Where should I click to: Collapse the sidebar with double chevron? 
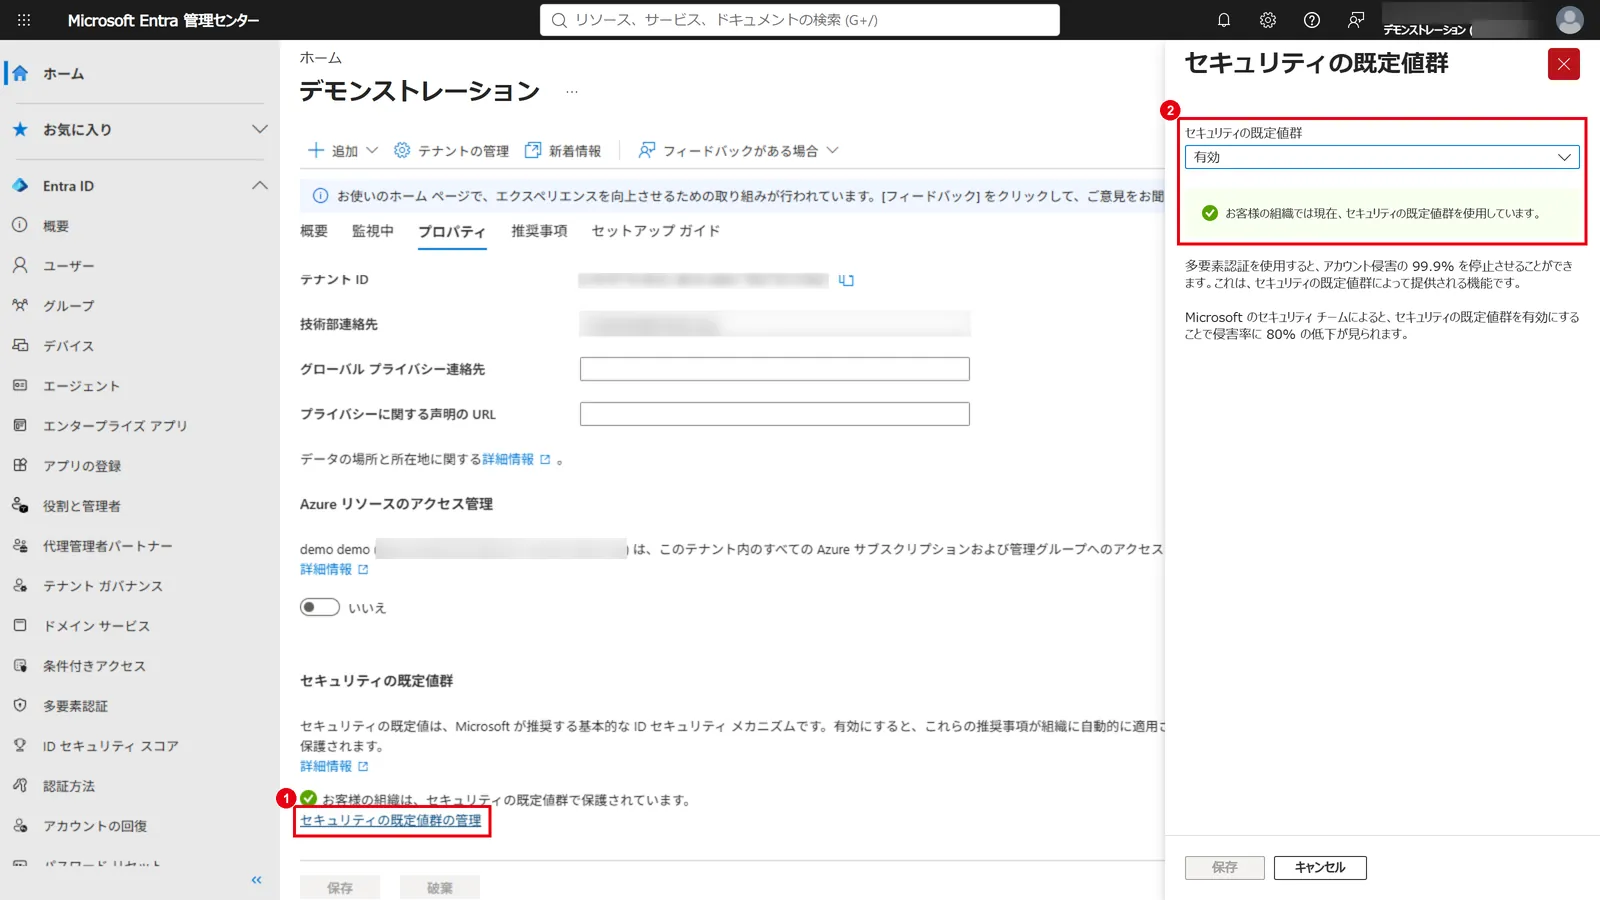256,880
